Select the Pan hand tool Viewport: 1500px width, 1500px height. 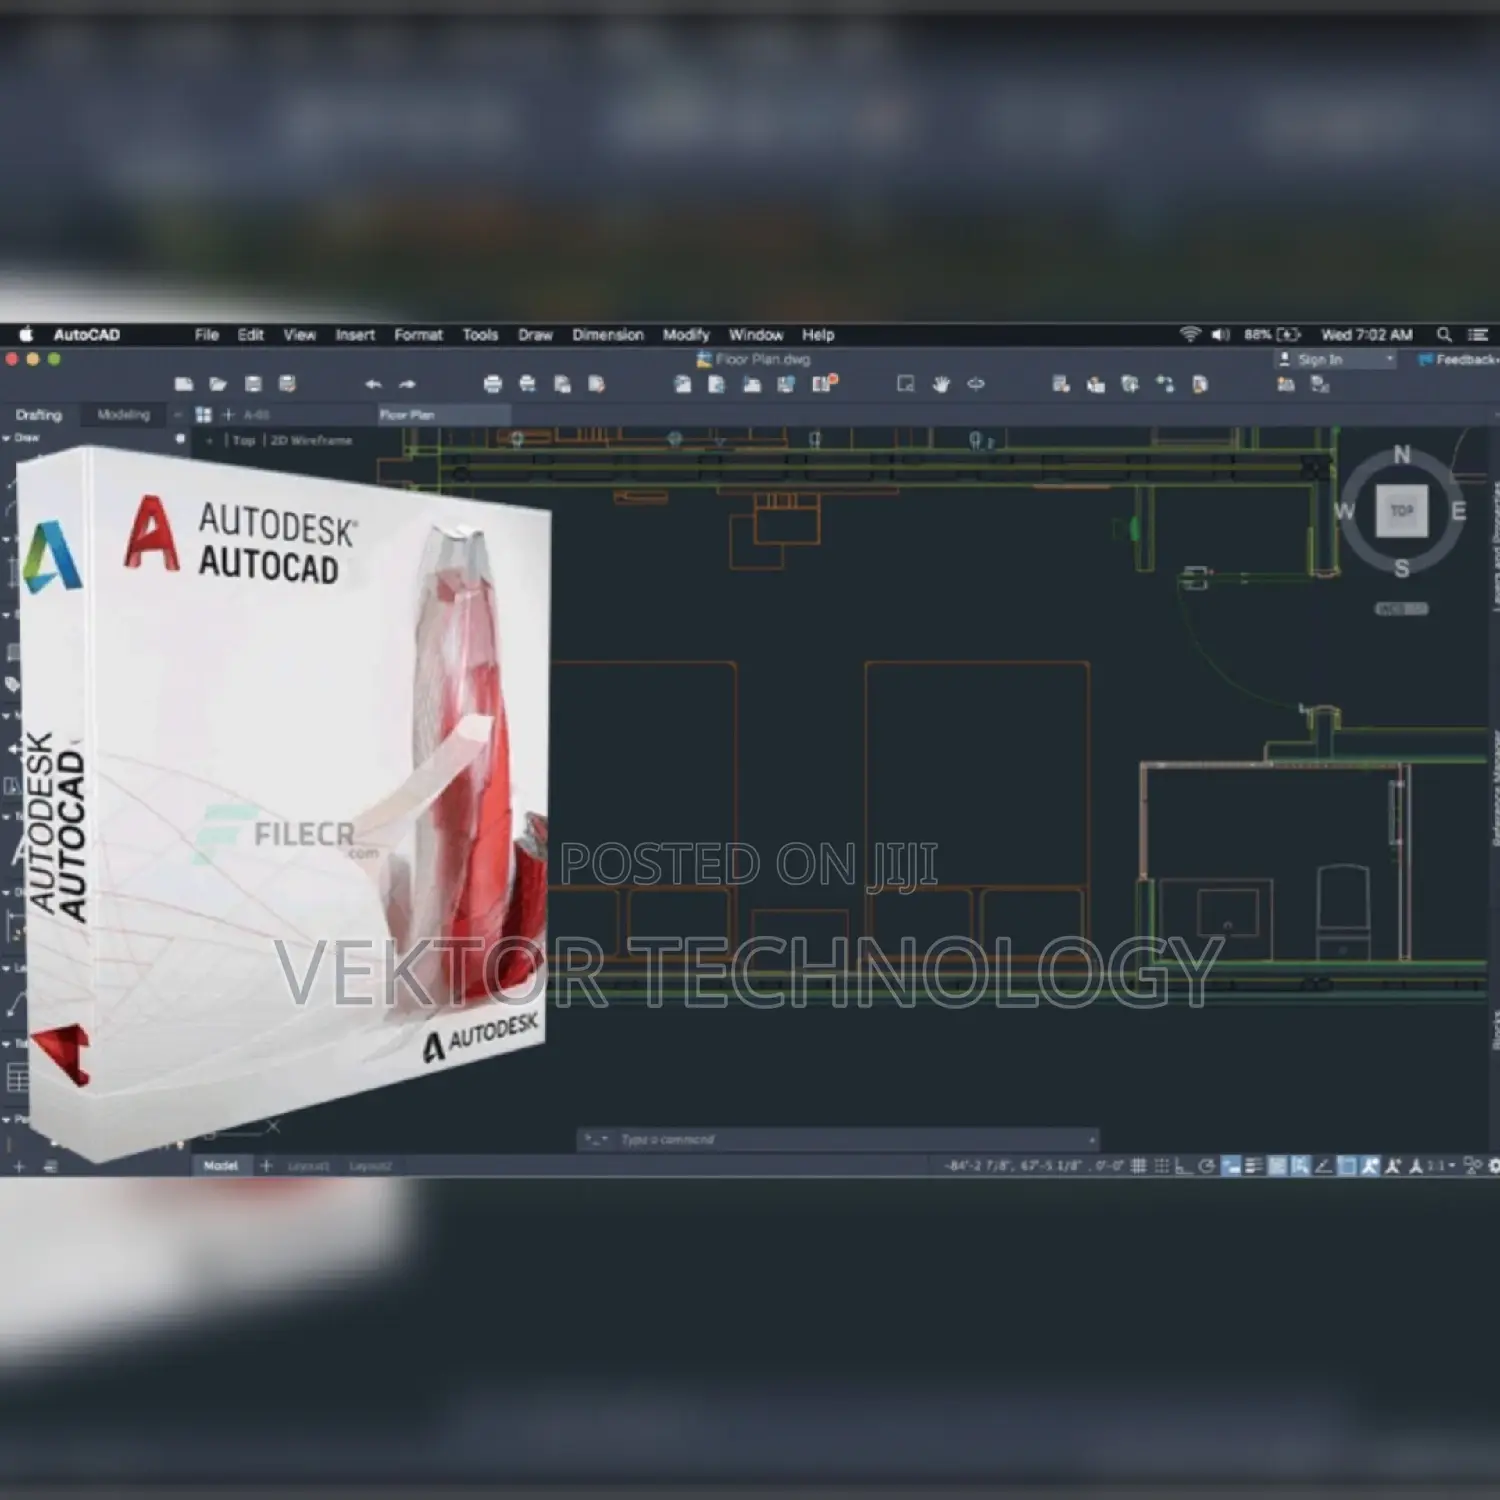pyautogui.click(x=941, y=384)
